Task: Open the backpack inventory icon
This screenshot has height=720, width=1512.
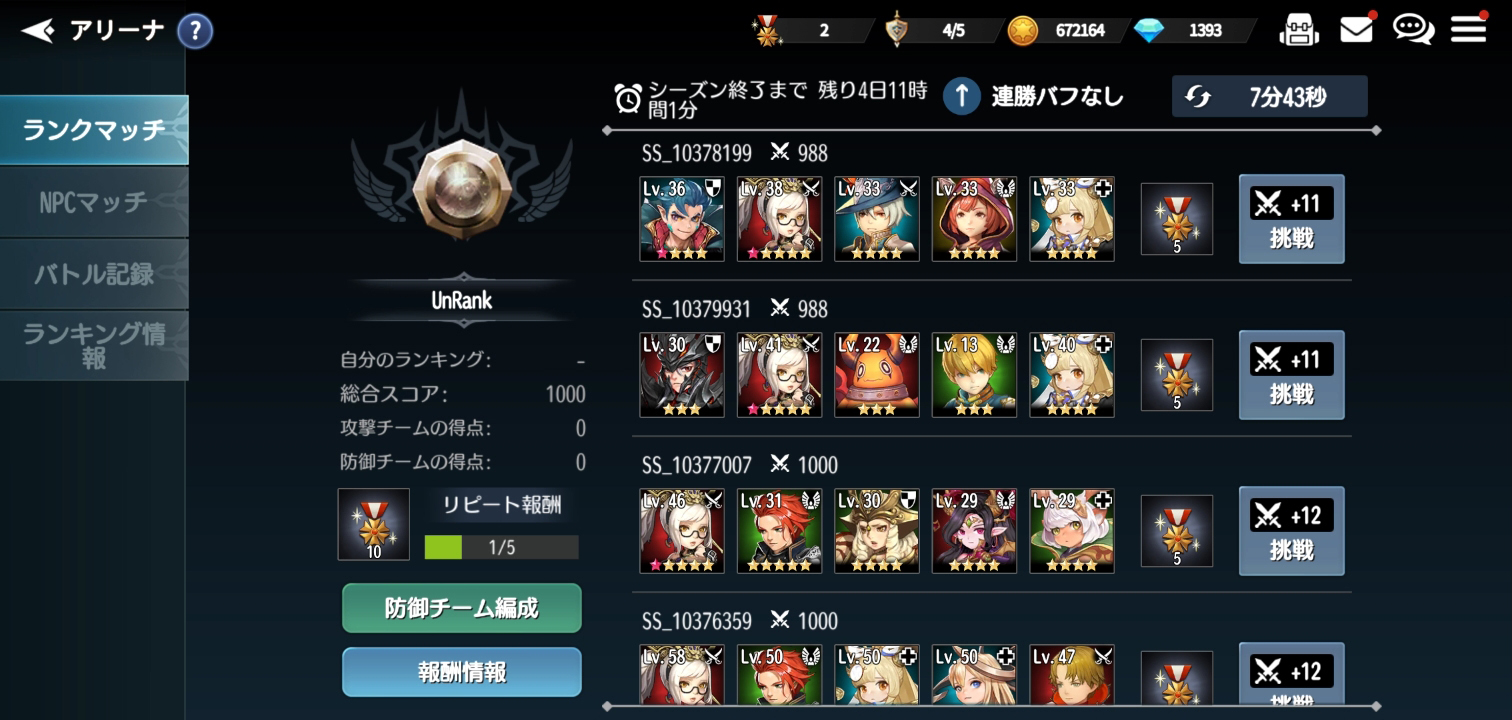Action: pos(1299,30)
